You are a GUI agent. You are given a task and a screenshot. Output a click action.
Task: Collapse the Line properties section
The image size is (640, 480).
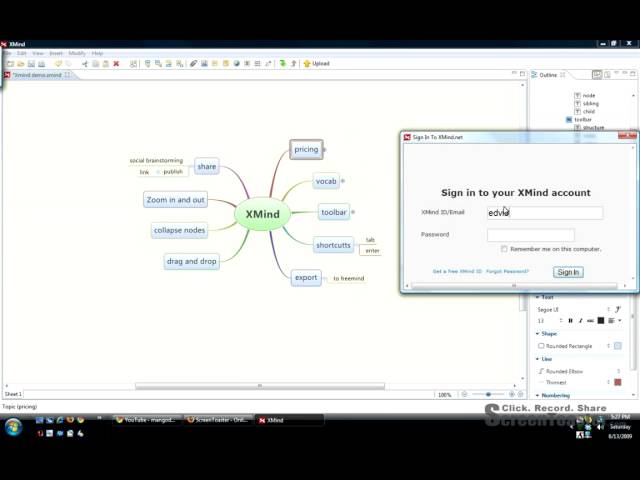click(538, 359)
